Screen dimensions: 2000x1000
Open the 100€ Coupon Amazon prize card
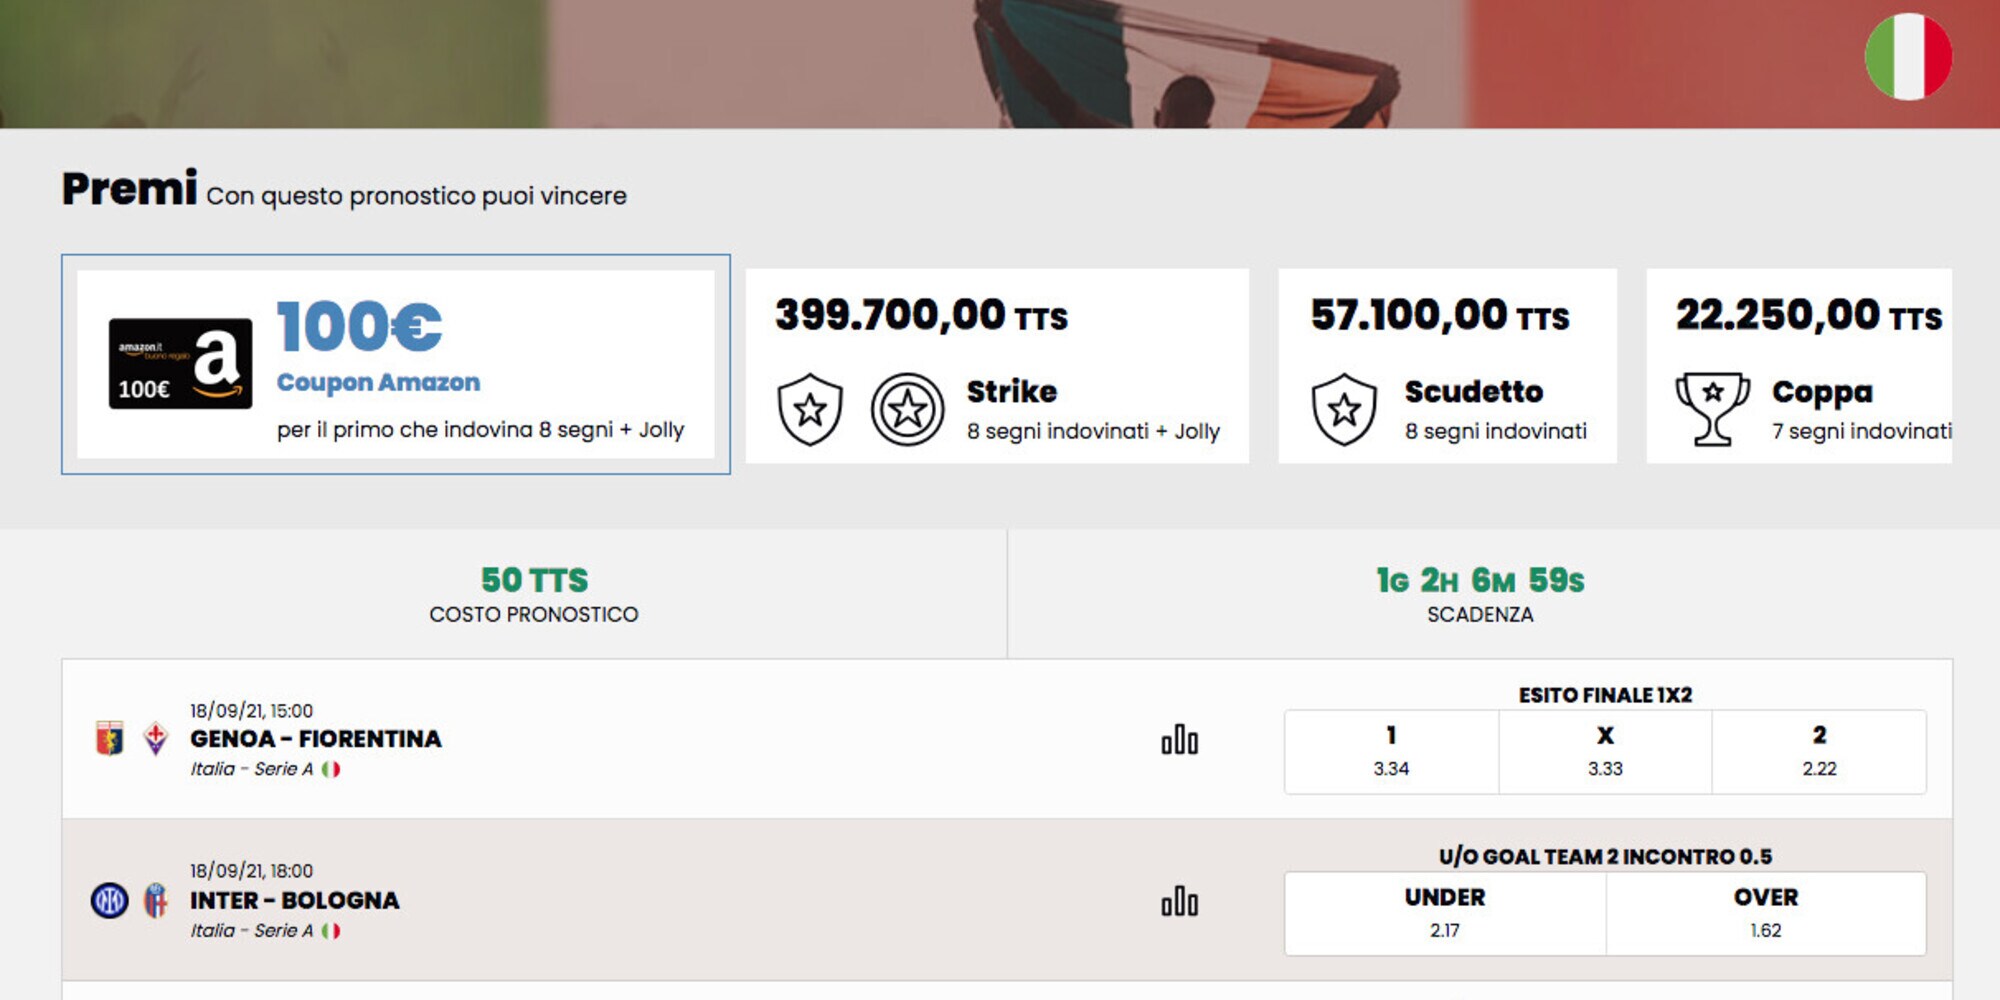coord(396,364)
